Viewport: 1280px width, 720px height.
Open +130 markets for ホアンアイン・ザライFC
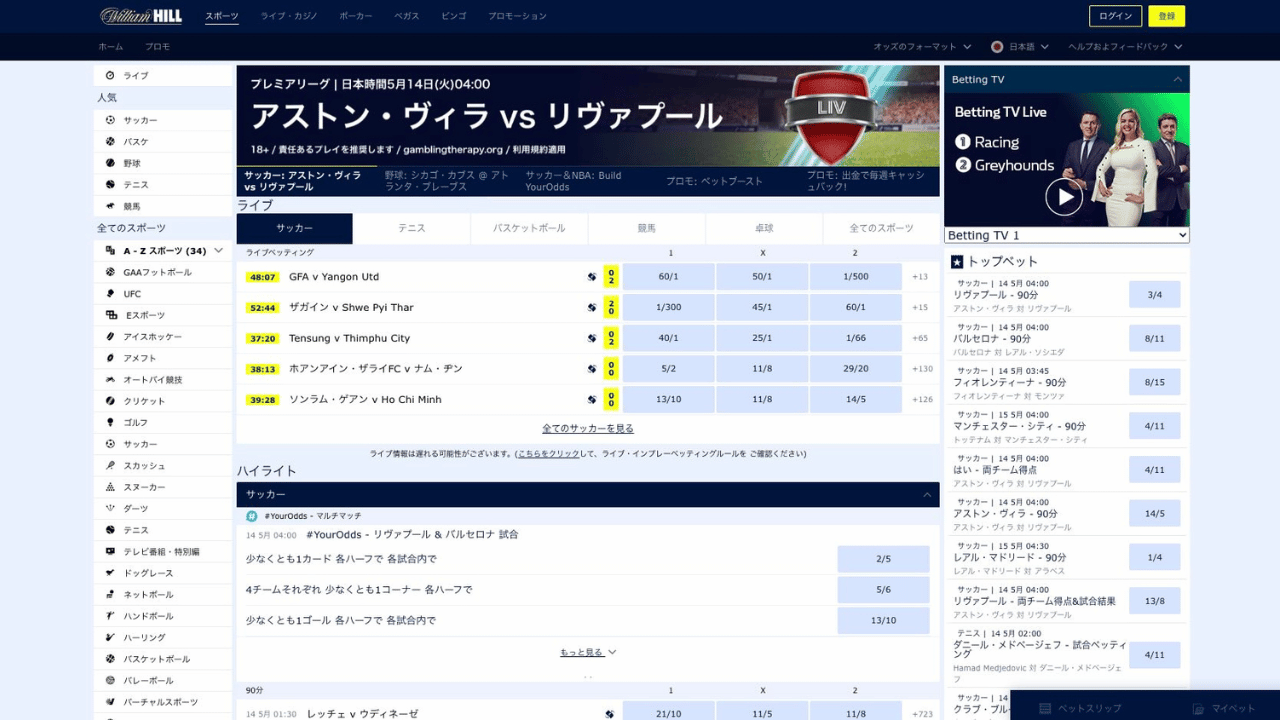click(921, 369)
